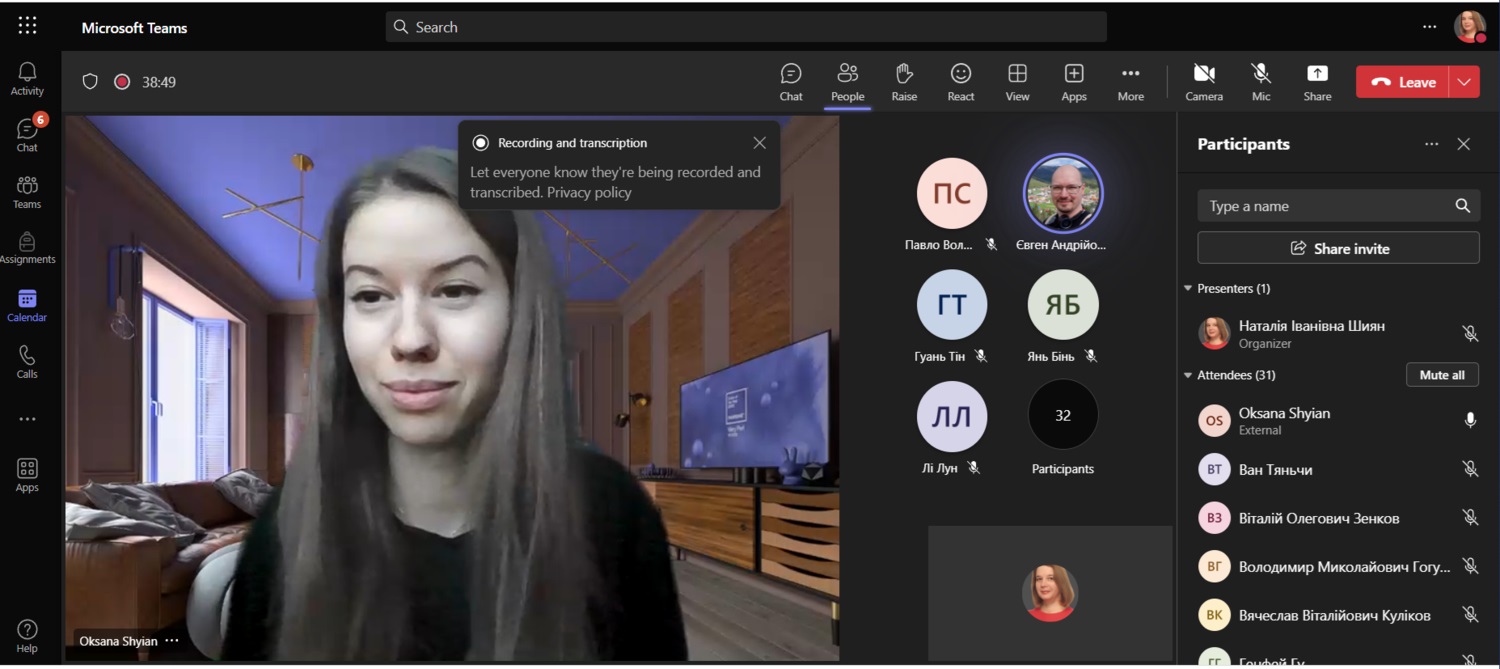Open the More actions menu in toolbar
This screenshot has height=669, width=1500.
click(1130, 81)
